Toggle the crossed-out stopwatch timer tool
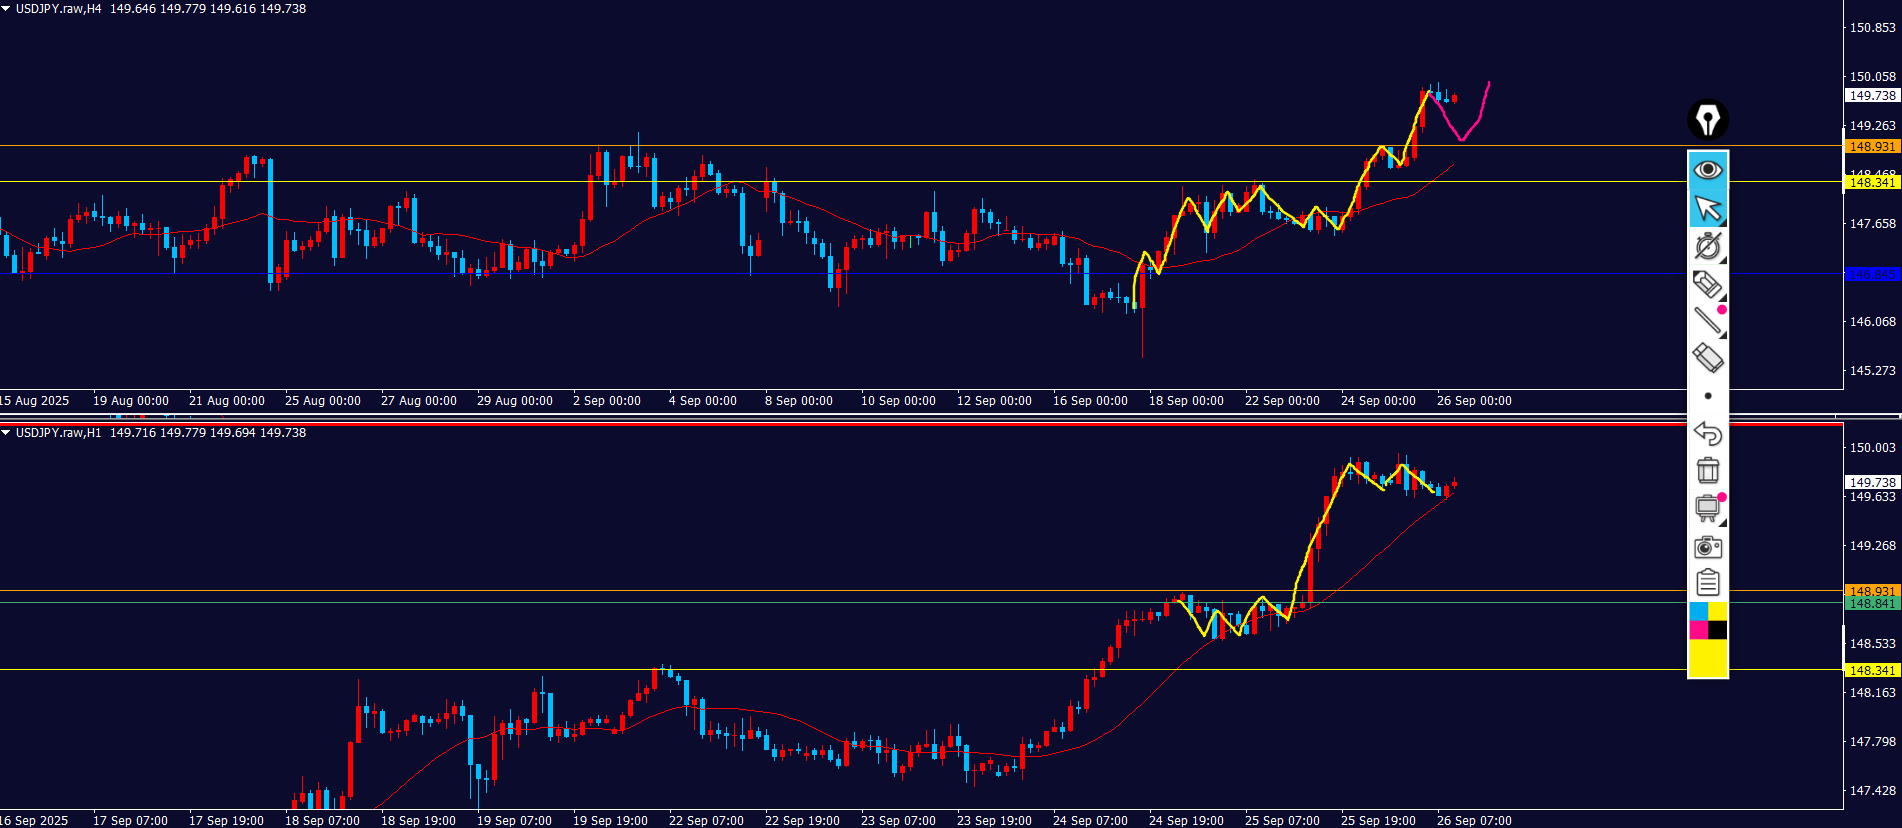The height and width of the screenshot is (828, 1902). coord(1707,246)
